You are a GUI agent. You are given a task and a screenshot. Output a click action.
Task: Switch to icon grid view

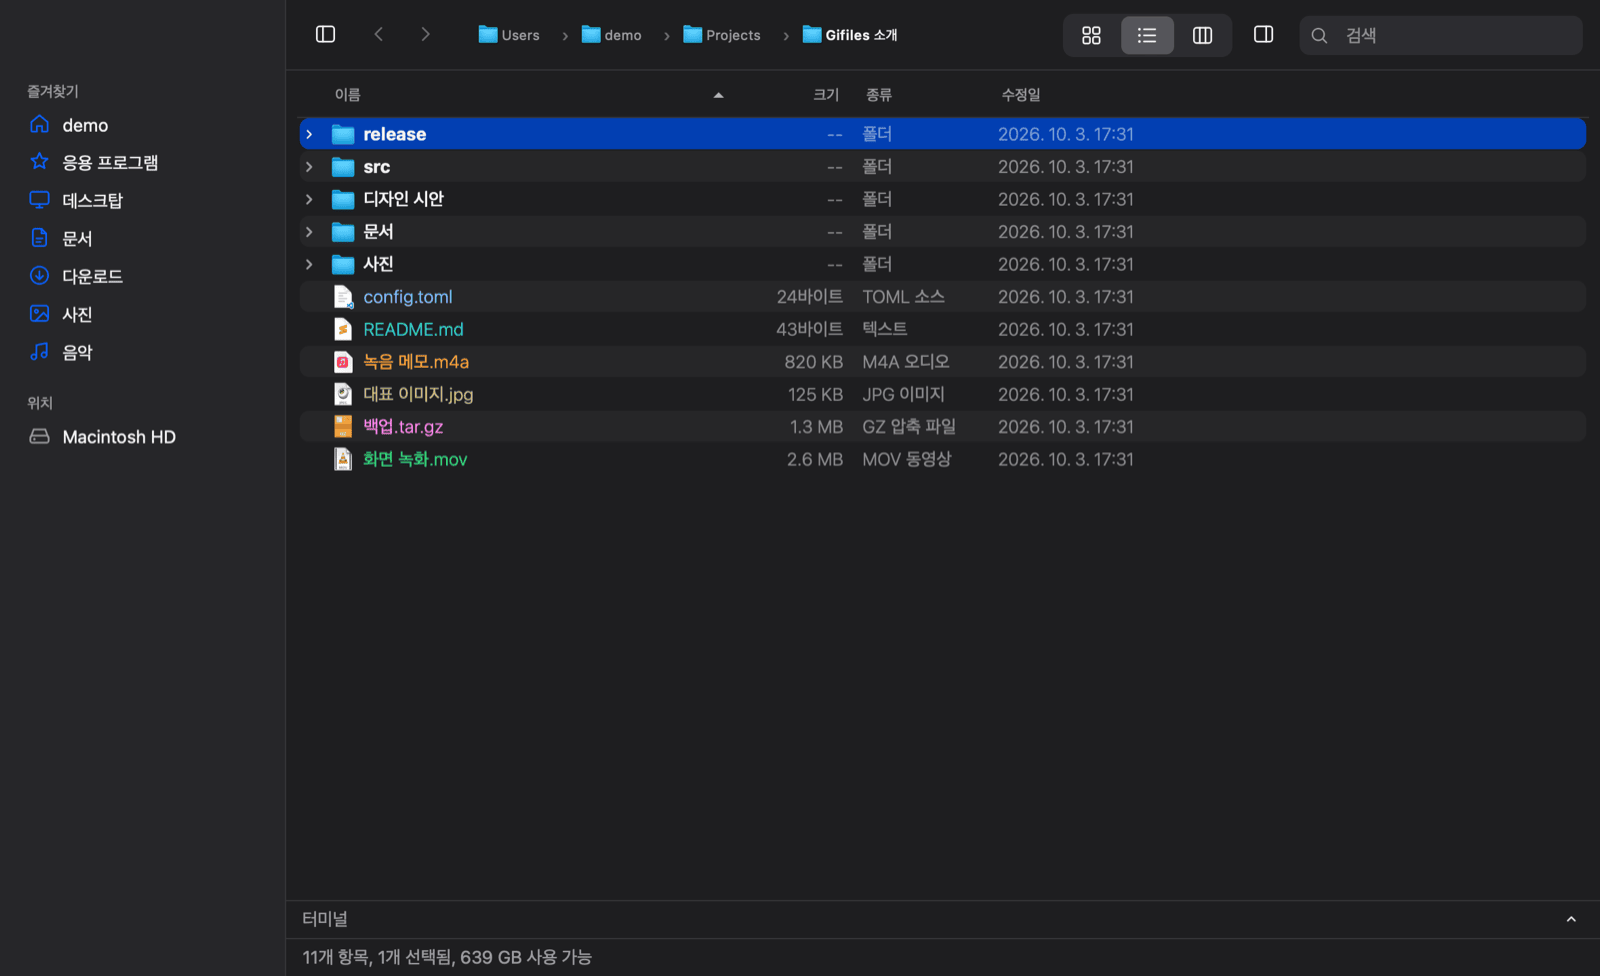click(x=1091, y=36)
